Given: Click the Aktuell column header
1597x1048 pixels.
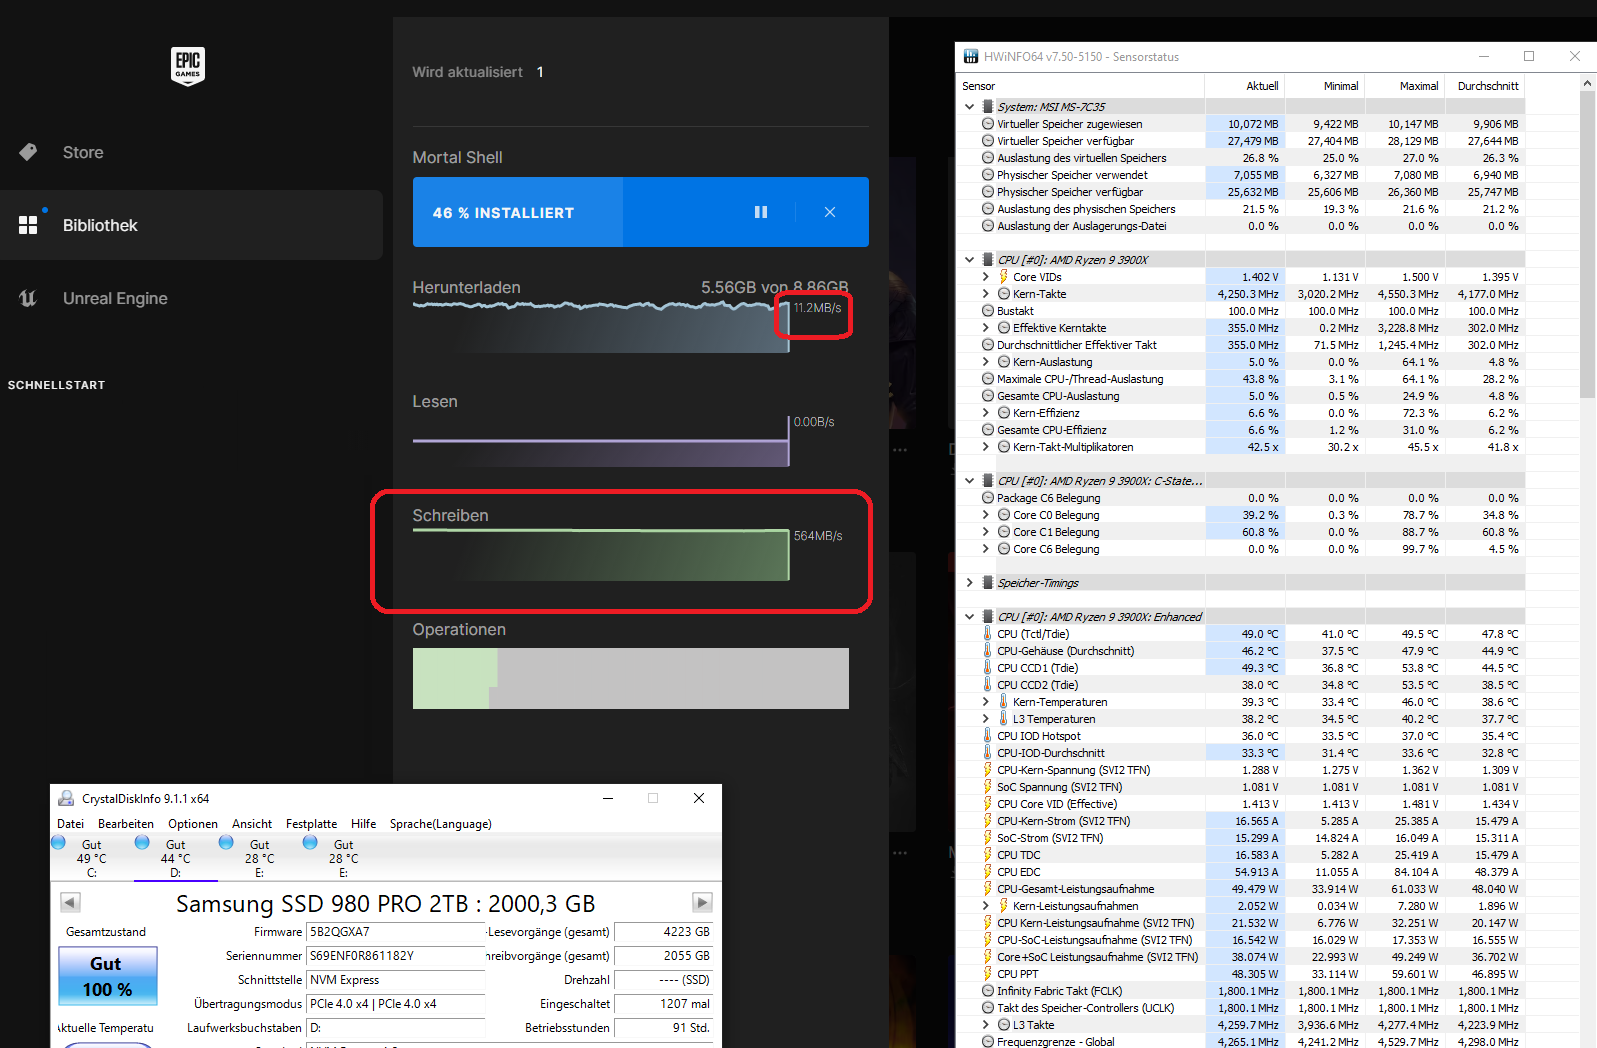Looking at the screenshot, I should (1244, 86).
